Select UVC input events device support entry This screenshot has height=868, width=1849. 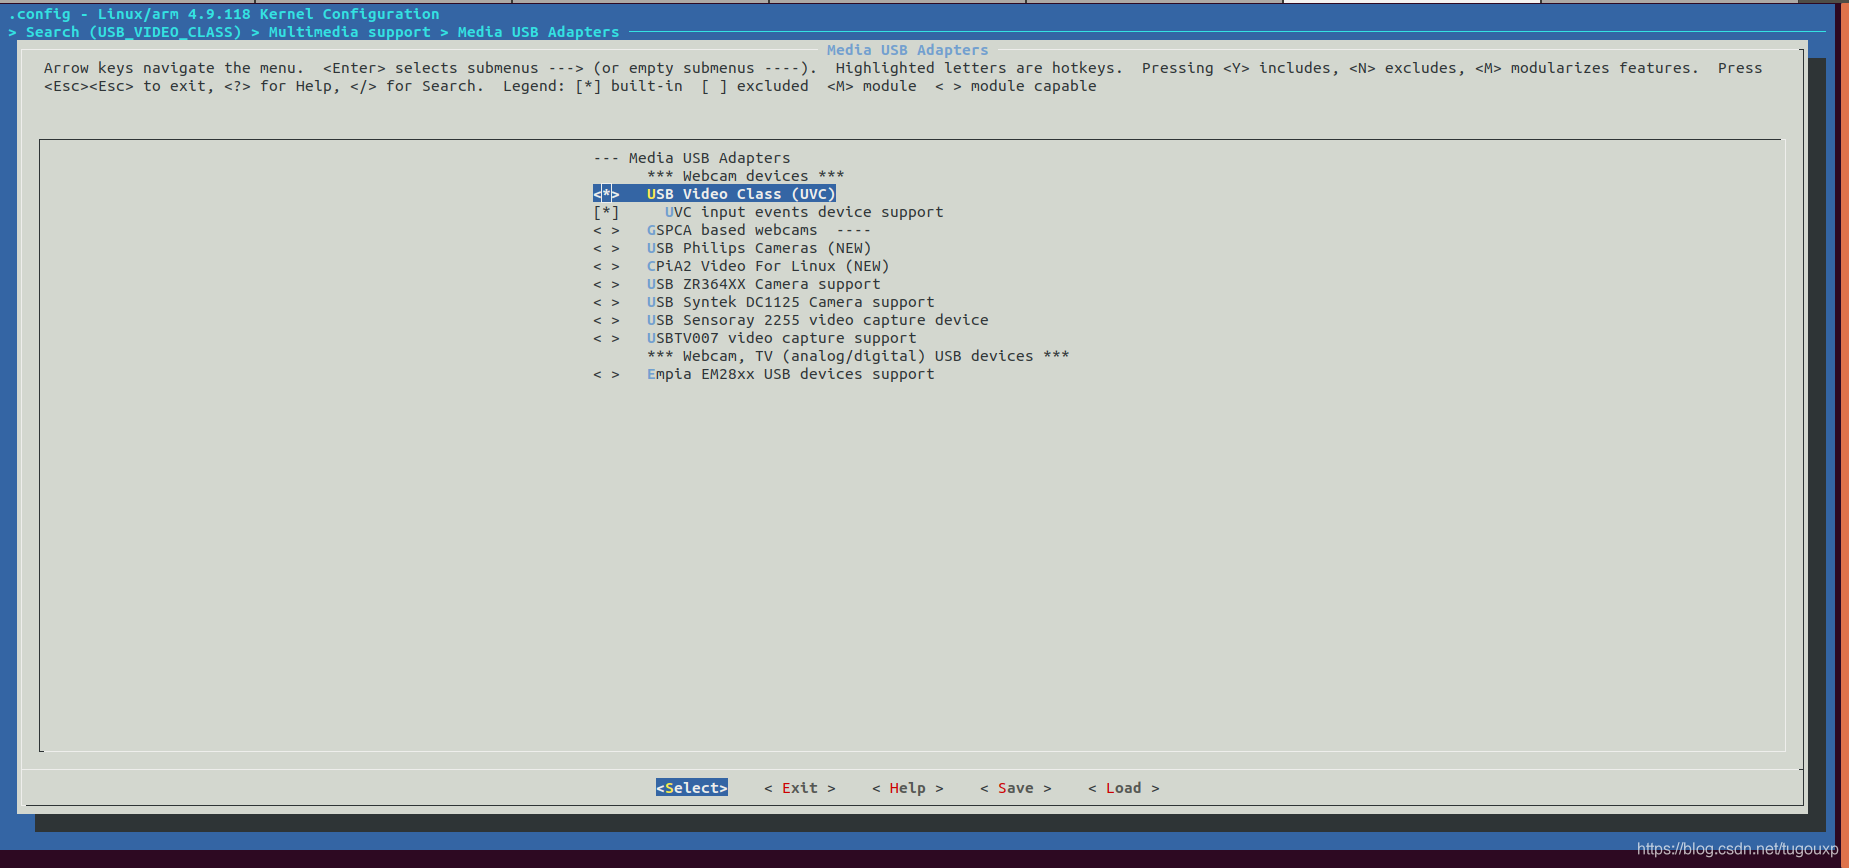[804, 212]
